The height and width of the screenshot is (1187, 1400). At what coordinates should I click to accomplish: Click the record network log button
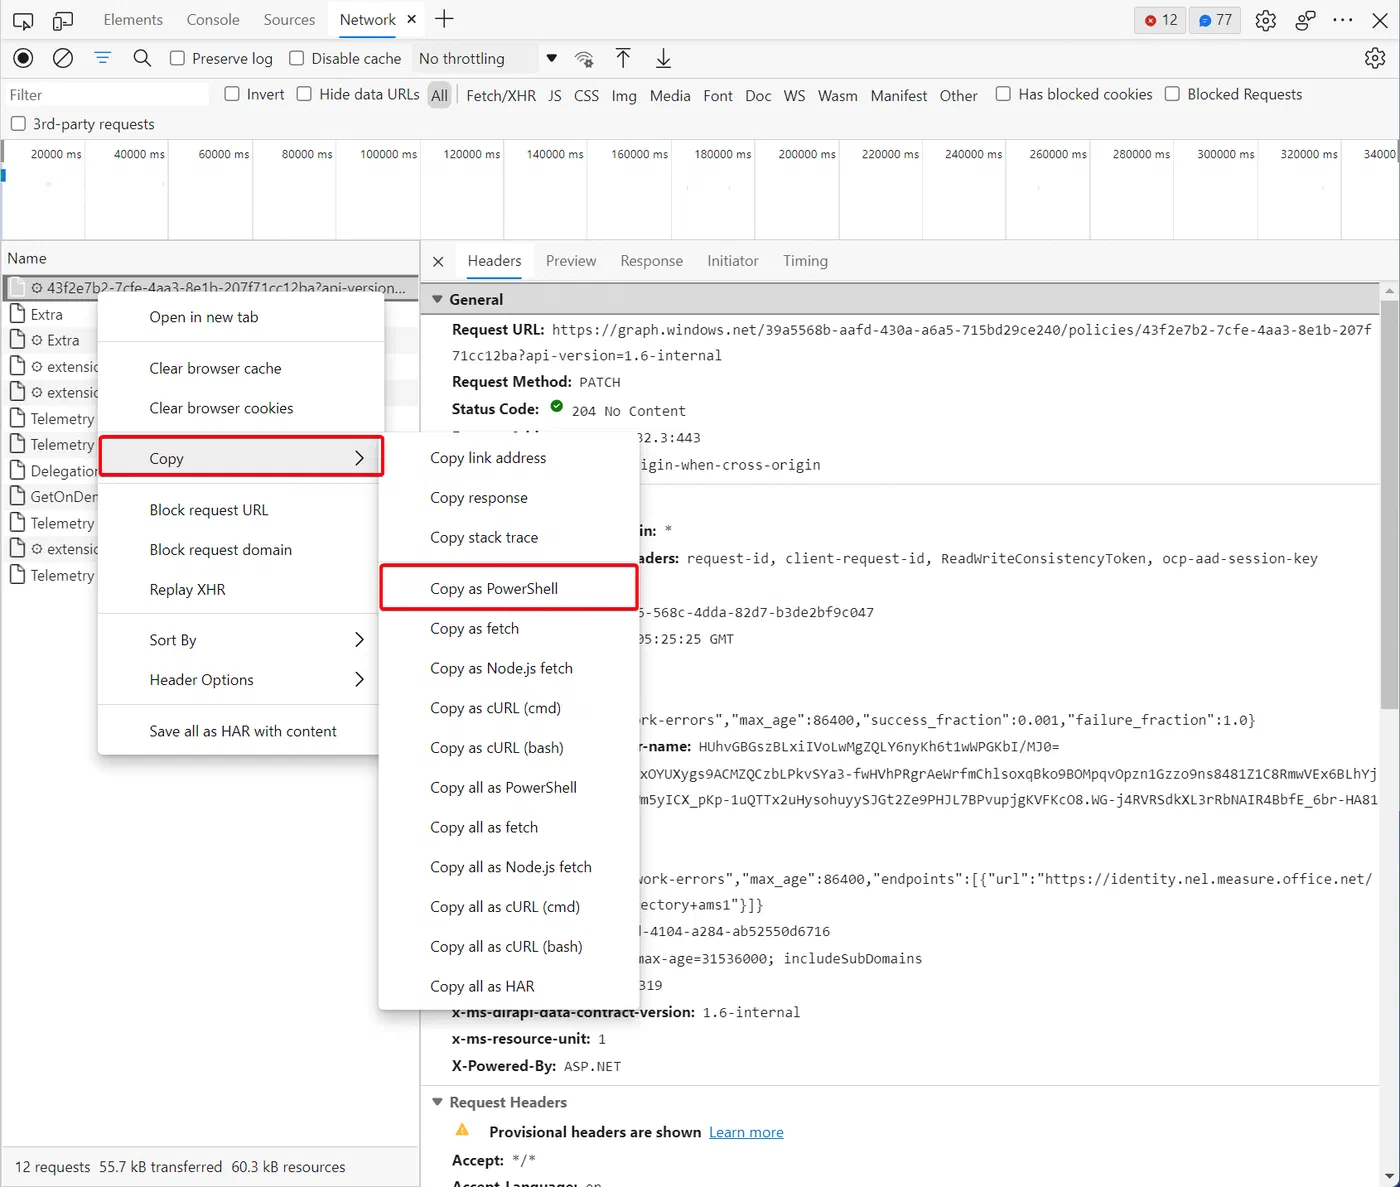[23, 58]
